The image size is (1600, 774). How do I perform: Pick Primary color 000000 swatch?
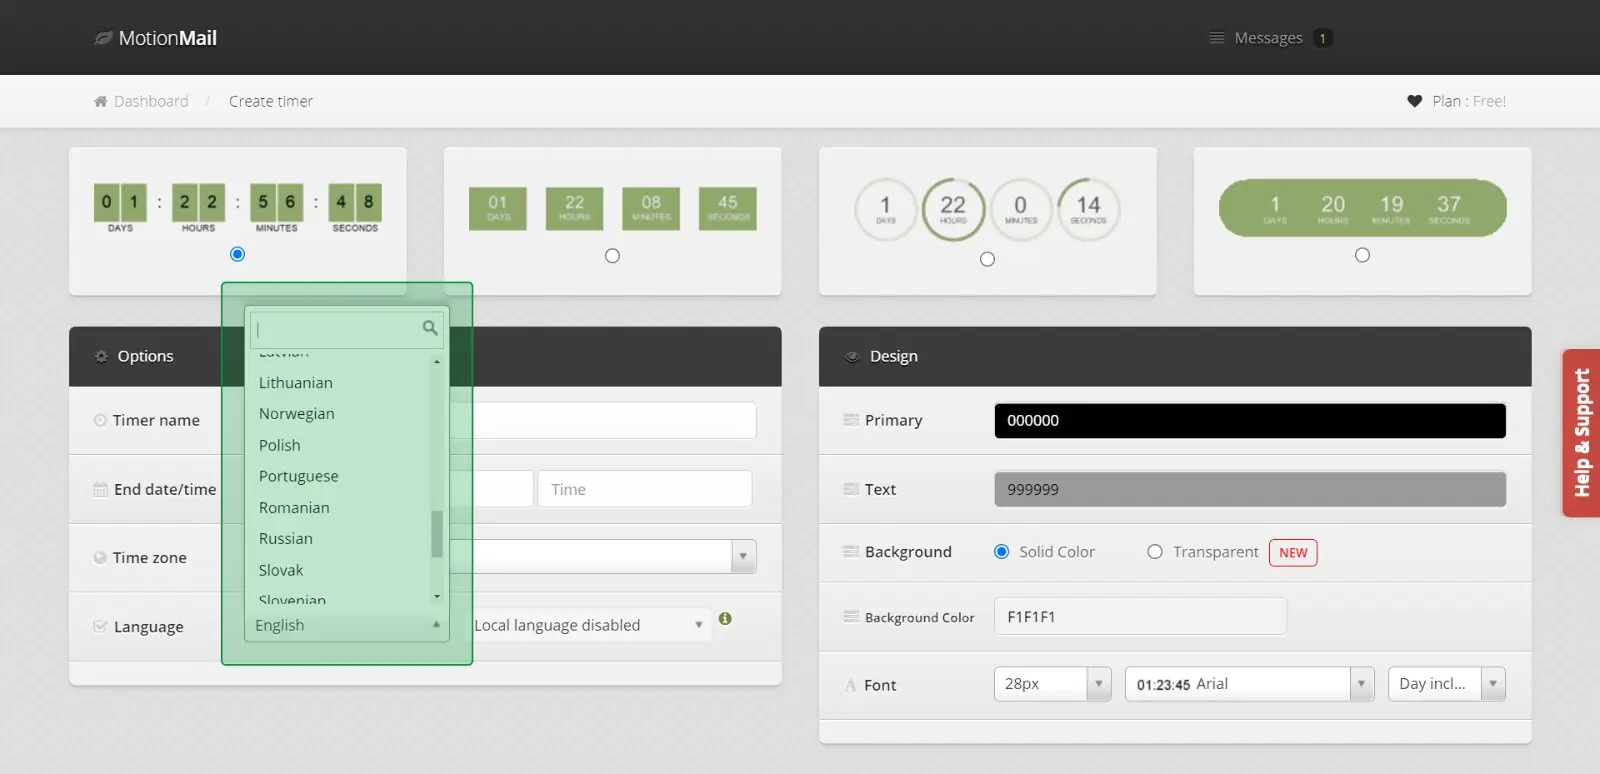pyautogui.click(x=1250, y=421)
